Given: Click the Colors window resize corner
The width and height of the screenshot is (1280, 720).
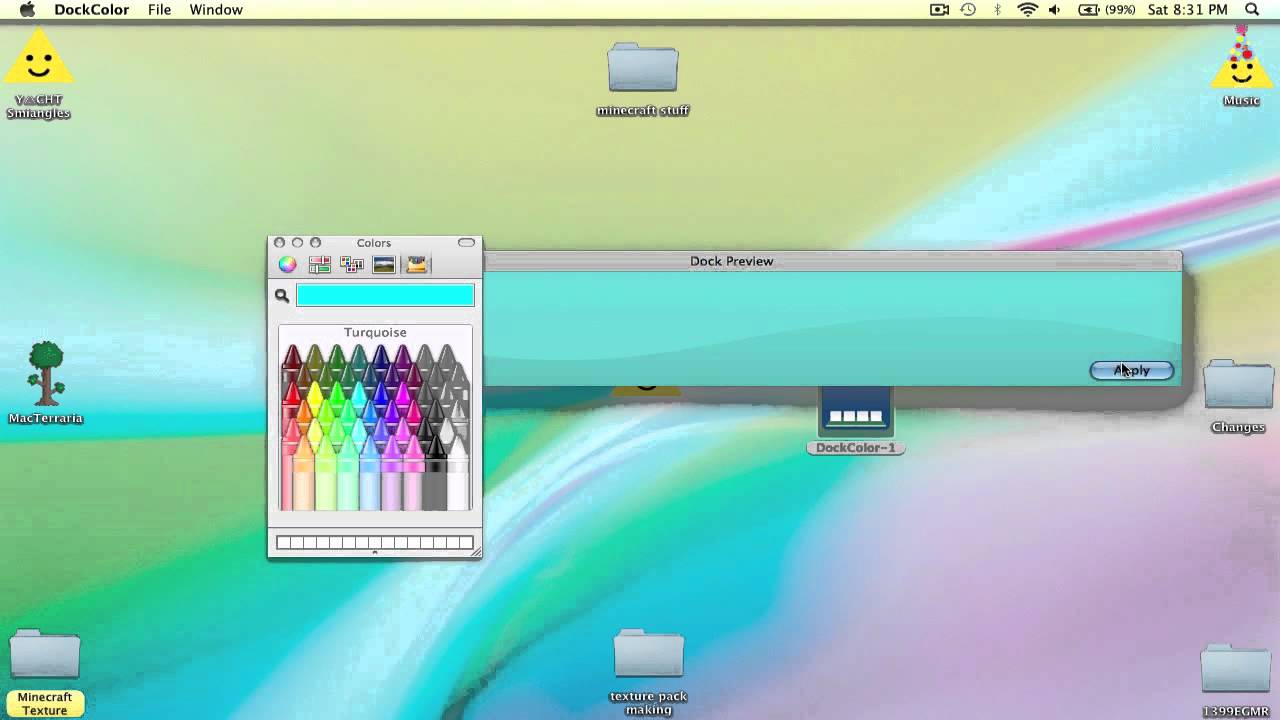Looking at the screenshot, I should 476,552.
